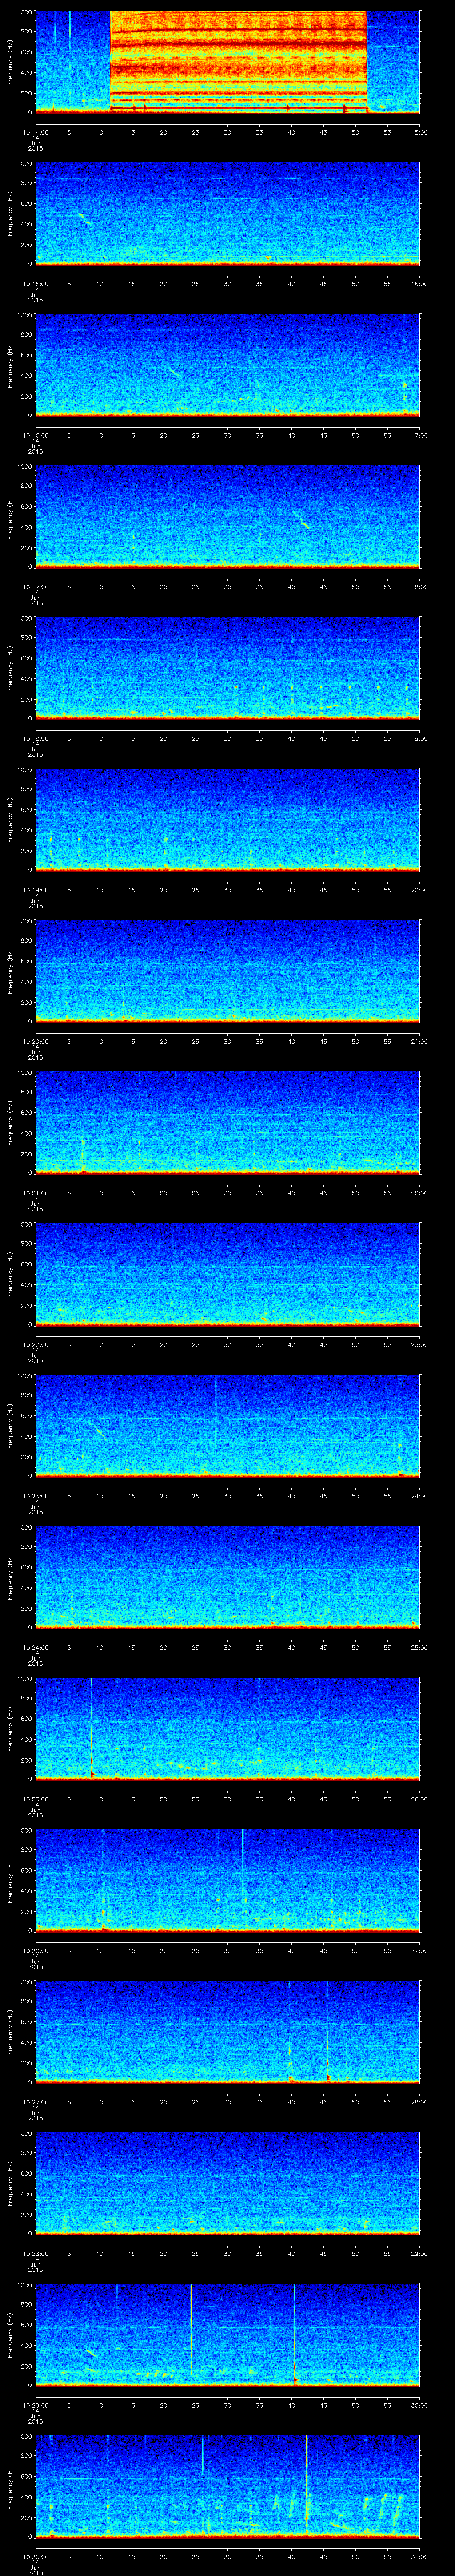Click the '10:27:00' start time label

click(x=35, y=2101)
